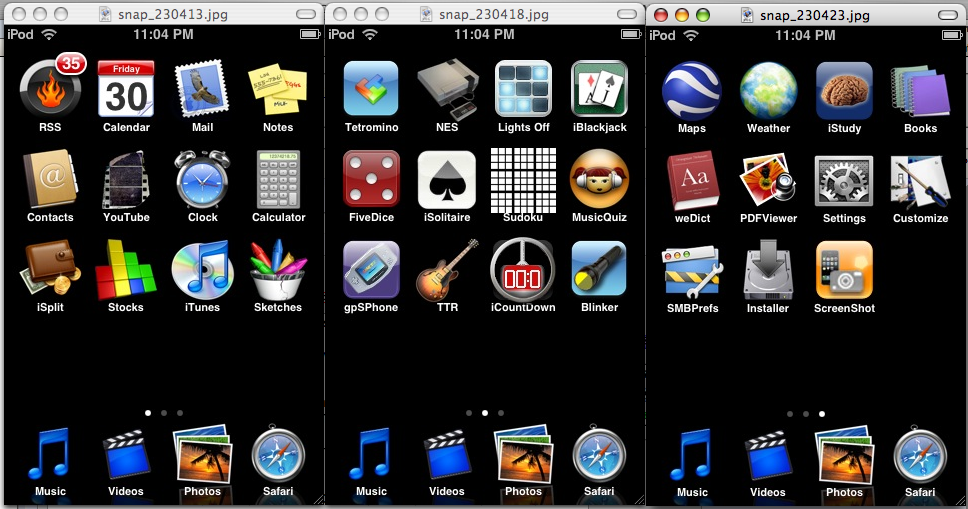Click toolbar pill button of snap_230423.jpg window

[948, 15]
